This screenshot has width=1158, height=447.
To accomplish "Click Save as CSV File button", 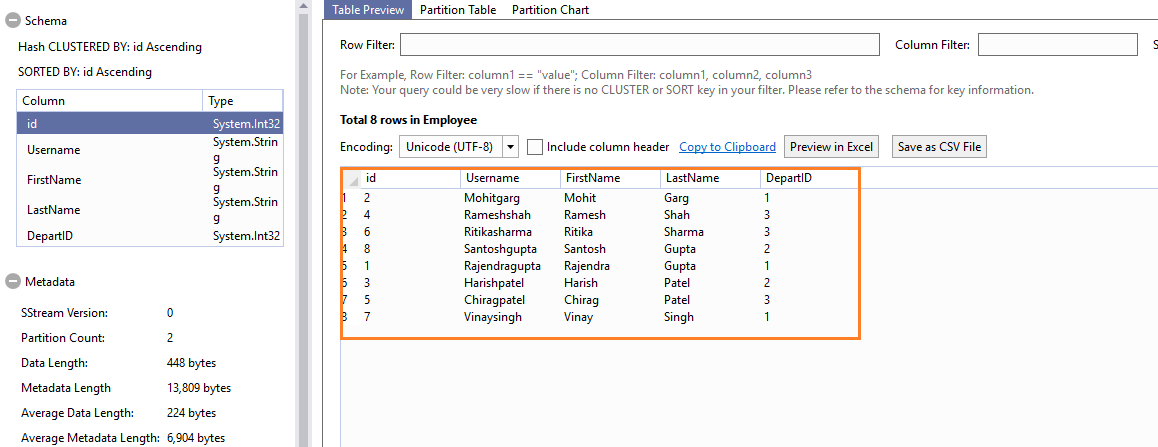I will tap(939, 147).
